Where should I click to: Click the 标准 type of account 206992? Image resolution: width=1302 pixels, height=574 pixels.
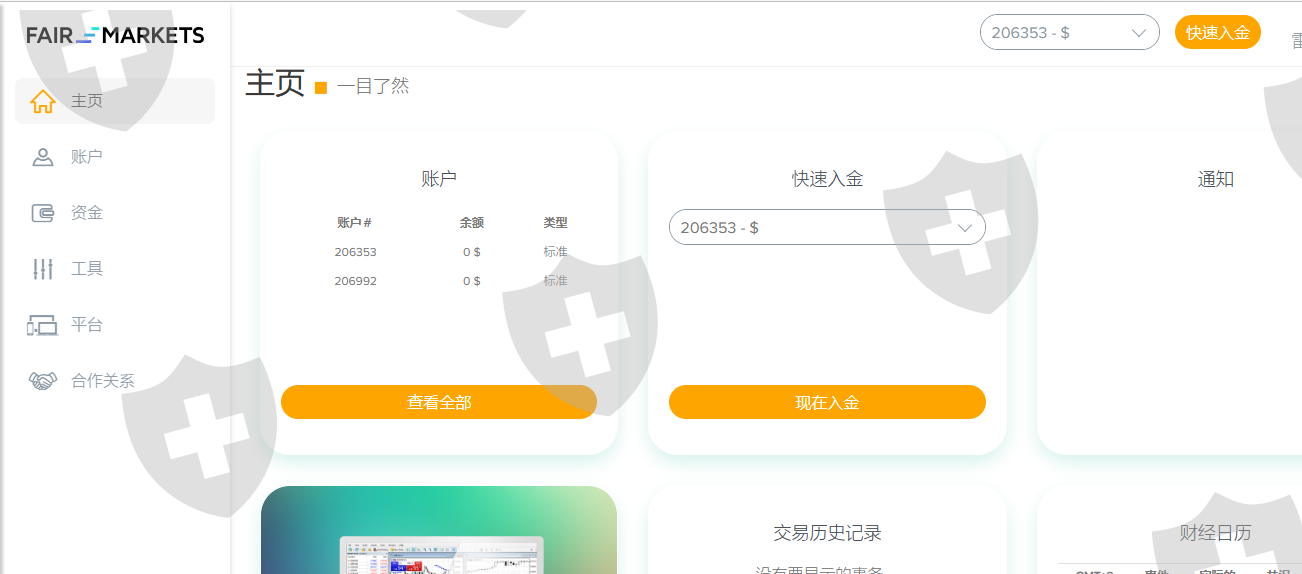tap(556, 281)
